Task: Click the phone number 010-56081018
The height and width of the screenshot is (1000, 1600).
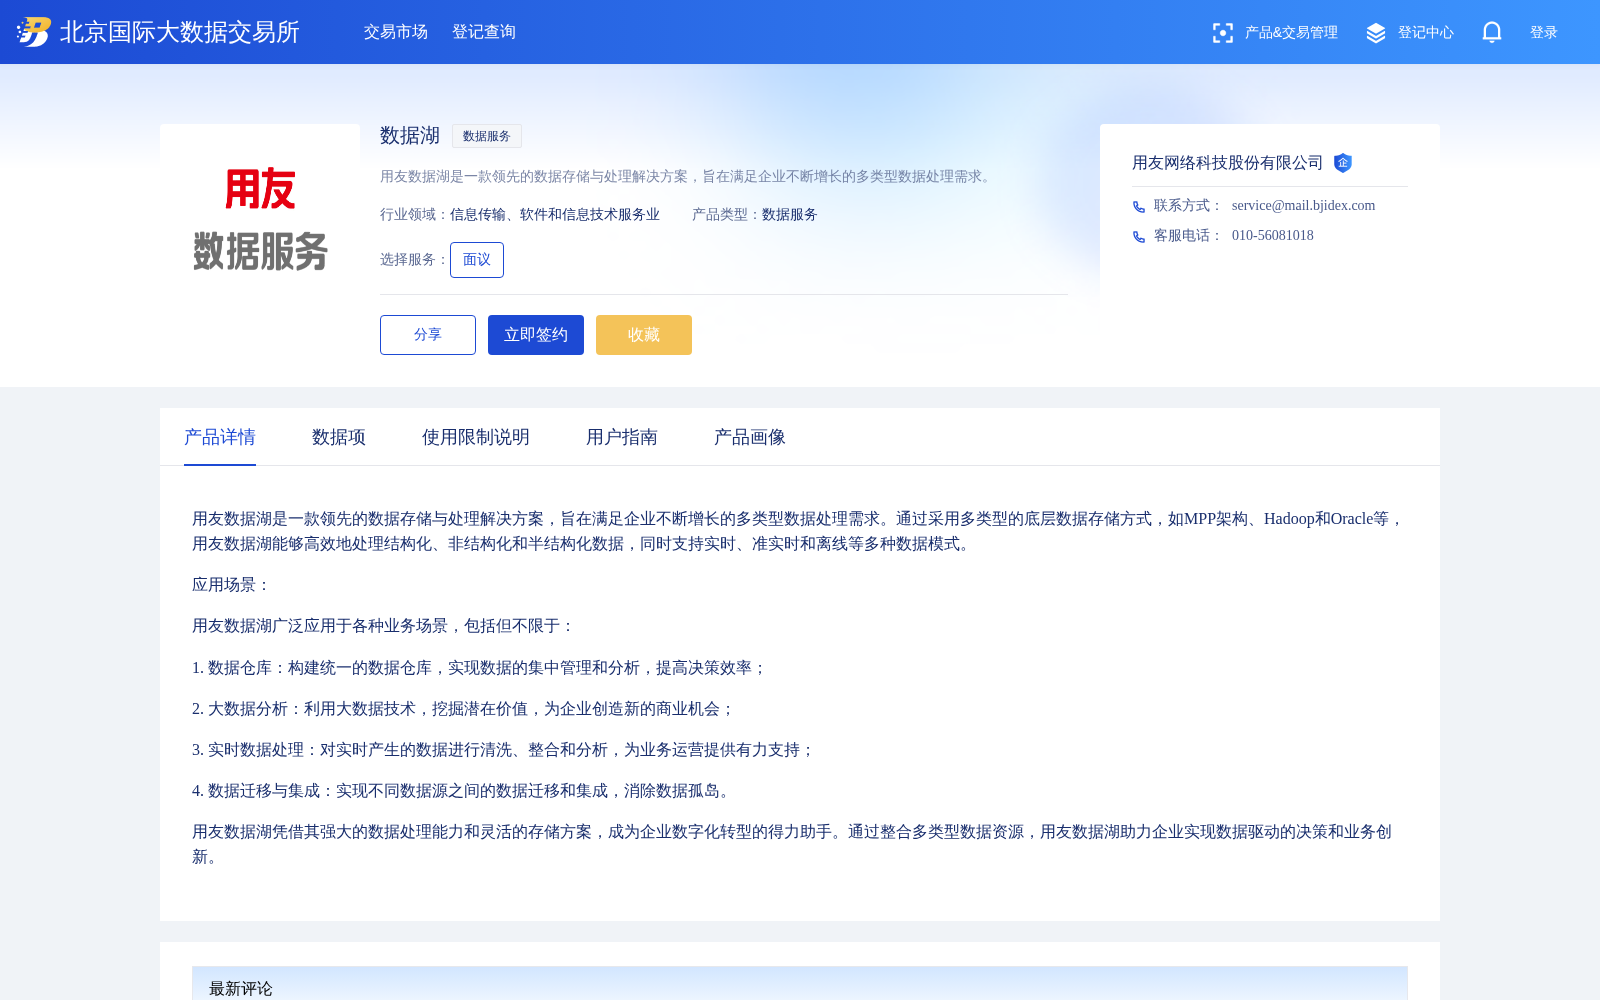Action: (x=1273, y=236)
